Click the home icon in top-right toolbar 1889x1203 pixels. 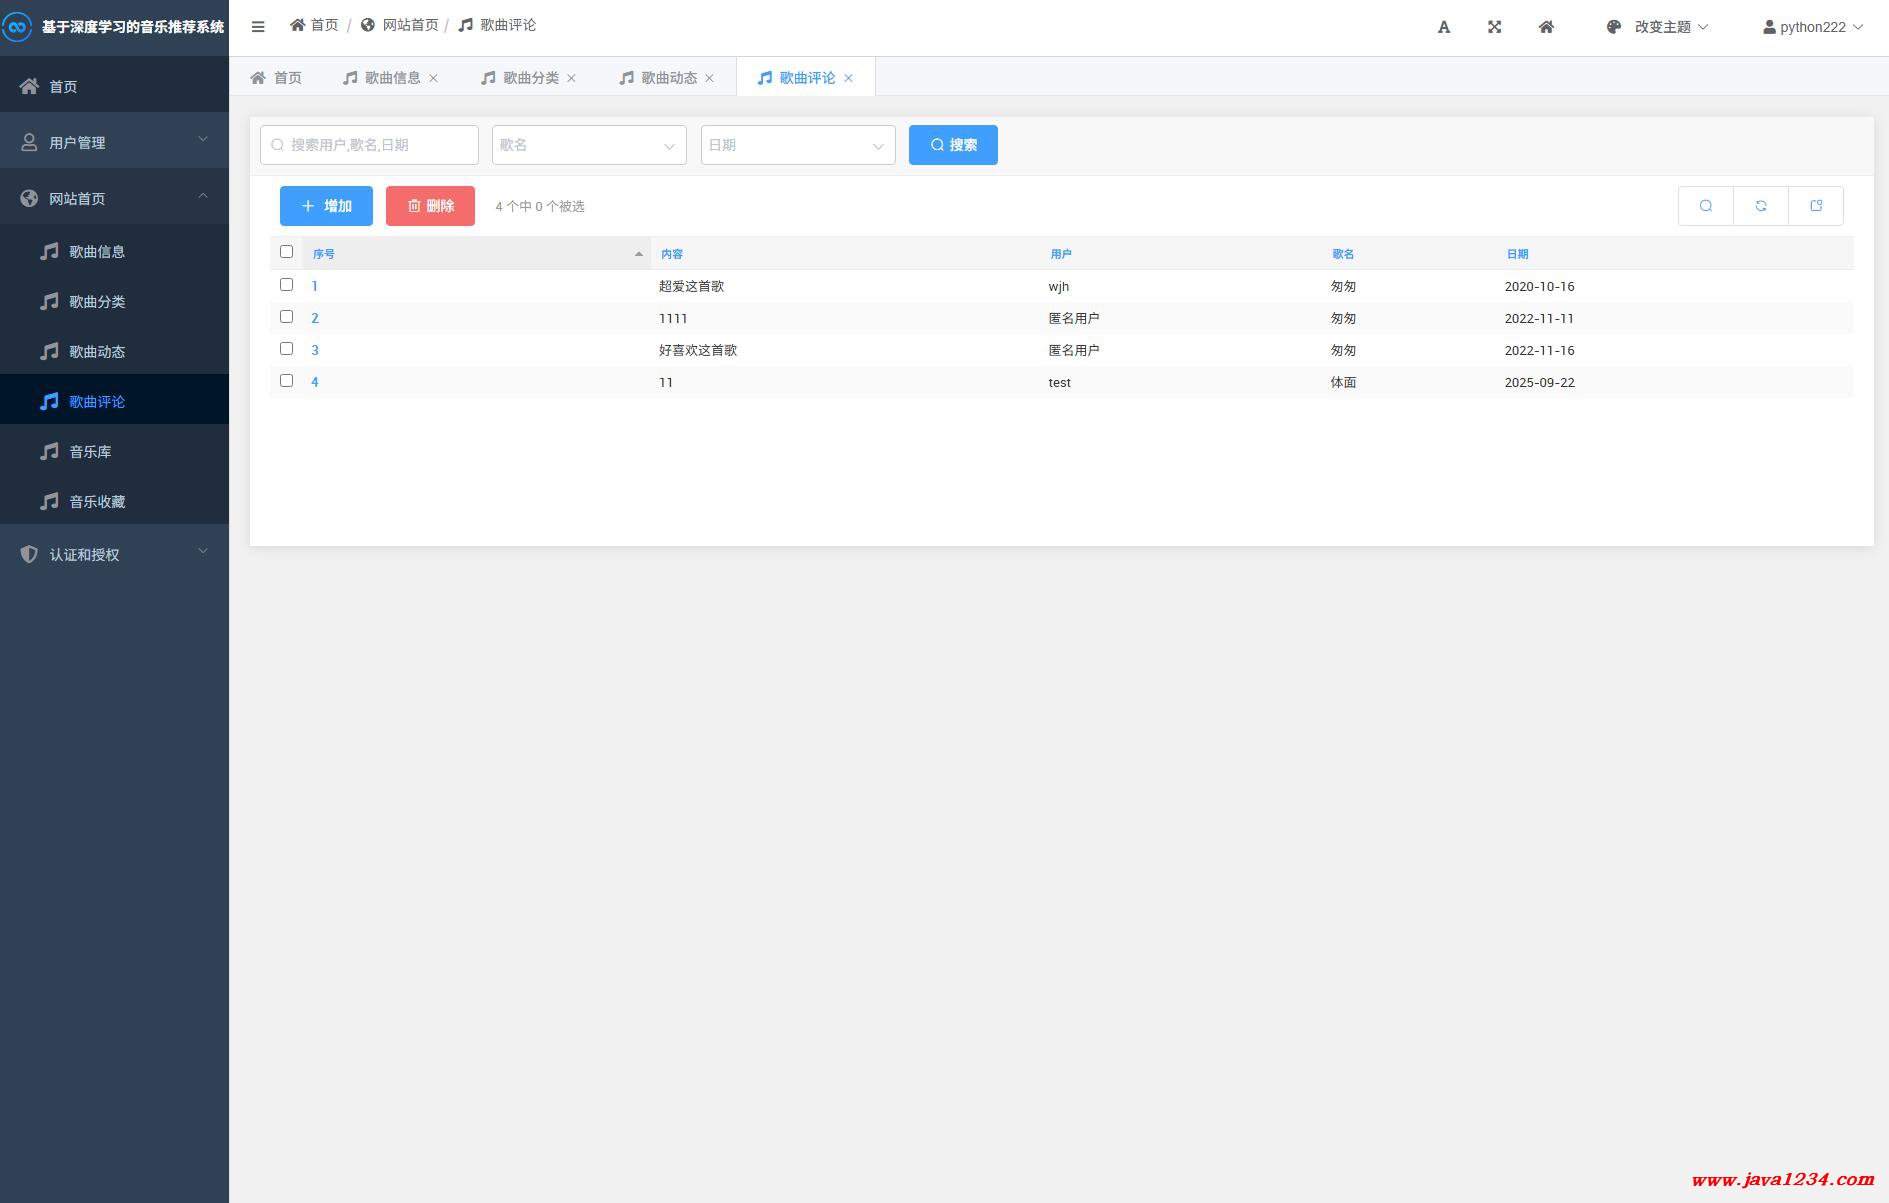[x=1546, y=27]
